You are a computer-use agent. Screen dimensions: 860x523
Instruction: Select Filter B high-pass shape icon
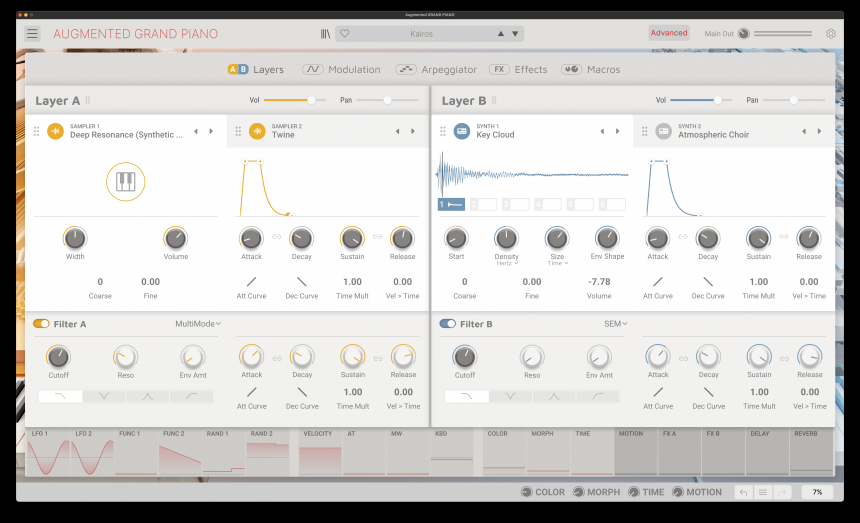pos(598,396)
